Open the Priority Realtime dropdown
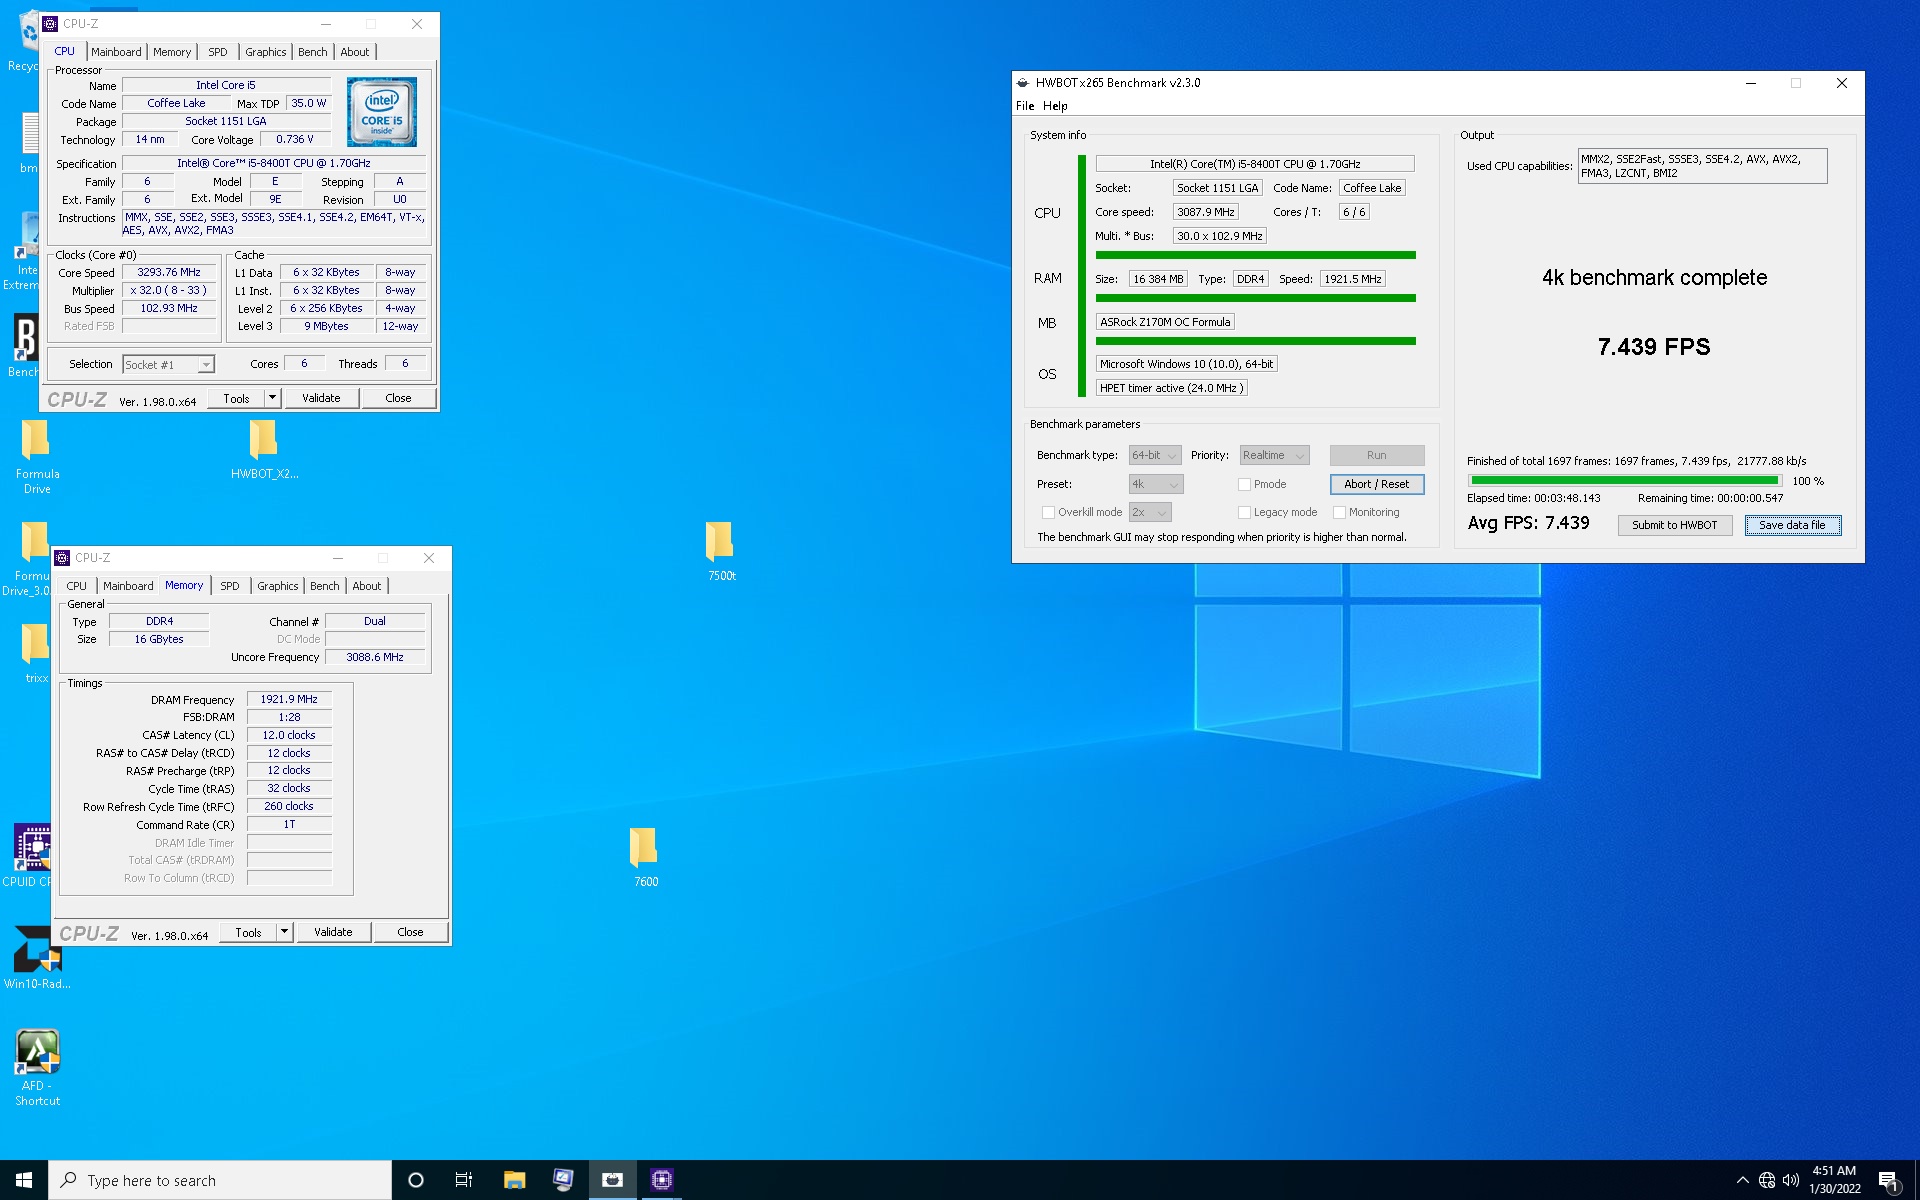 pos(1274,455)
